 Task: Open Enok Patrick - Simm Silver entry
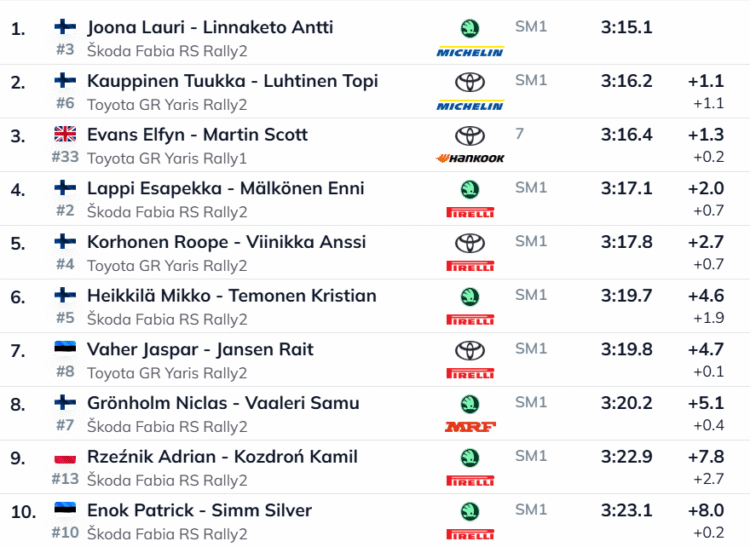[200, 510]
